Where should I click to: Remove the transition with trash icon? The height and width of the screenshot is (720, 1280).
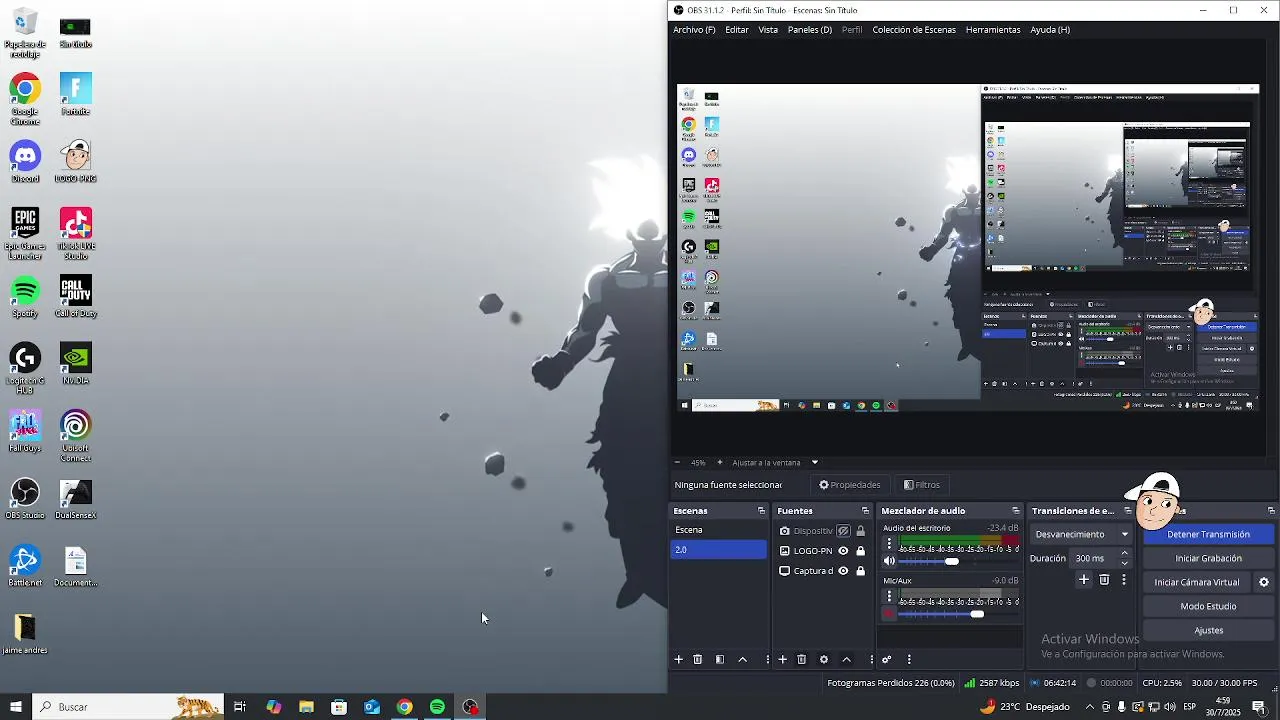click(x=1104, y=580)
